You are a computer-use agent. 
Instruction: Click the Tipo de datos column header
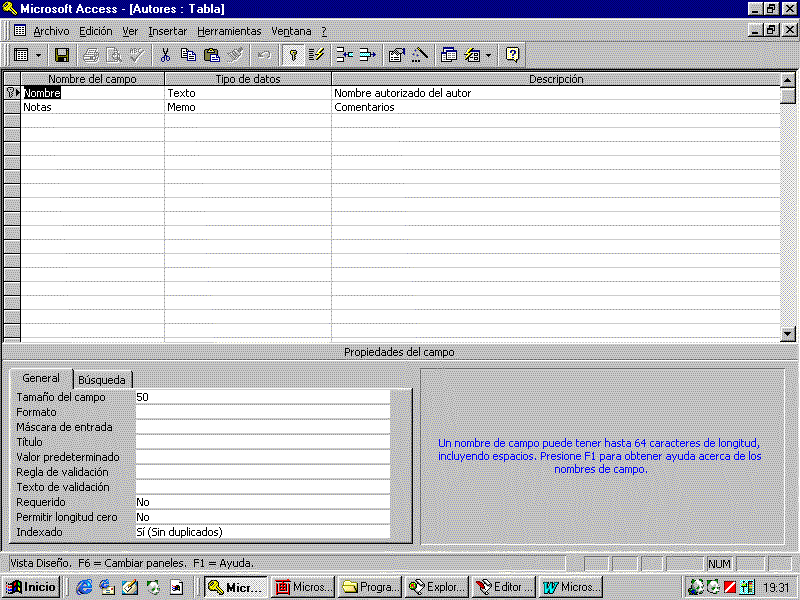[x=248, y=79]
